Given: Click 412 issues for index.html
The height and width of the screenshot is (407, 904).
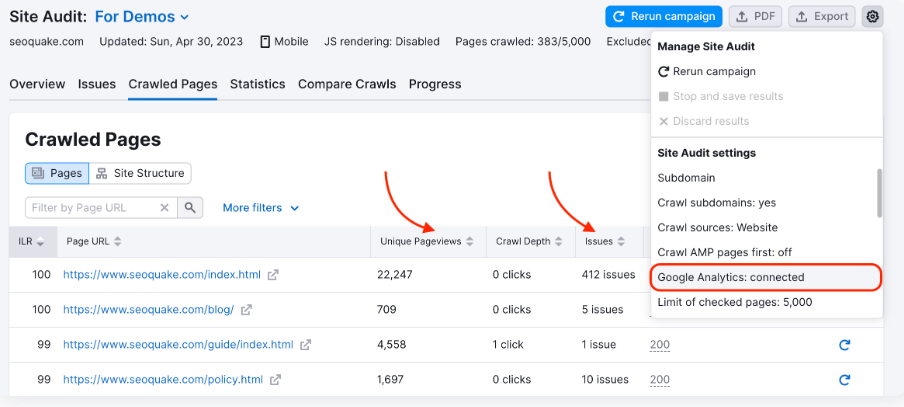Looking at the screenshot, I should [608, 275].
